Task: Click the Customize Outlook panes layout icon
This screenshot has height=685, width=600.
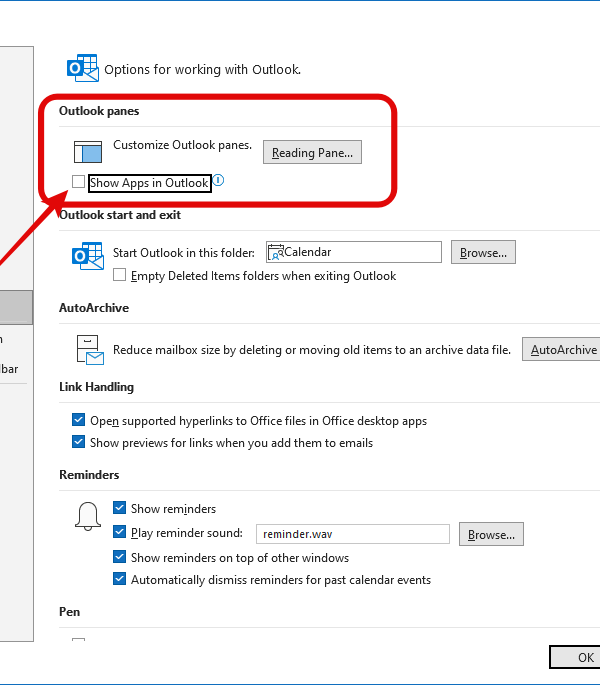Action: (x=88, y=152)
